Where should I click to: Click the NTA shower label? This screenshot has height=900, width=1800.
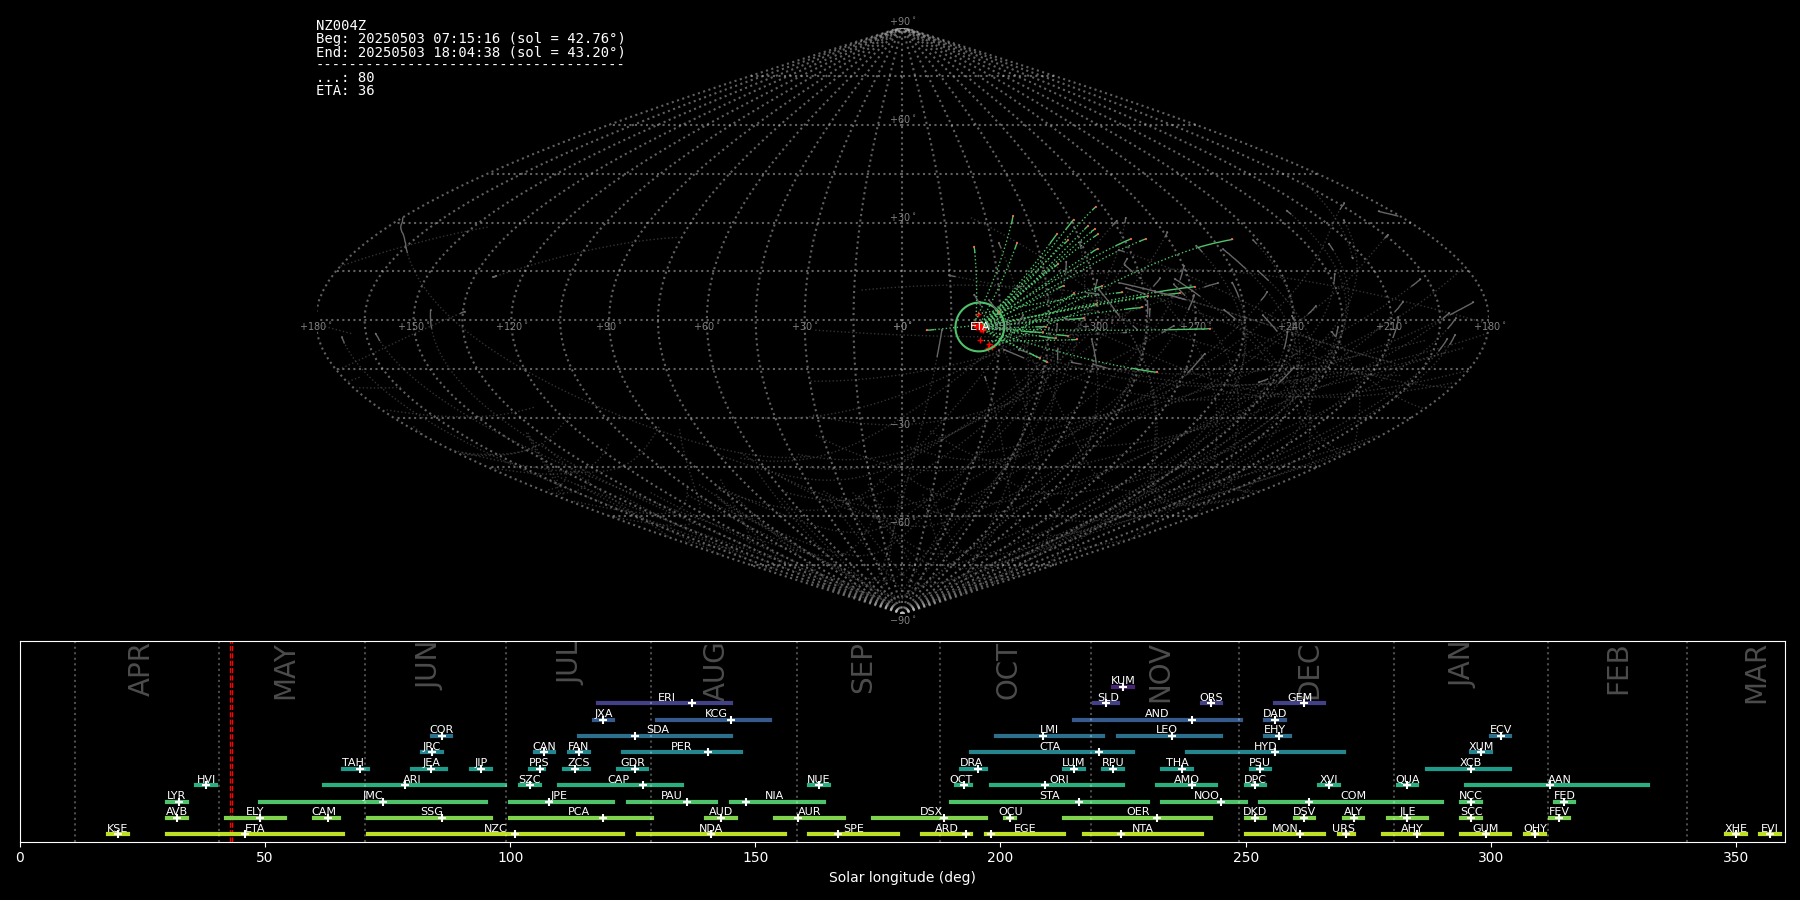(1142, 828)
